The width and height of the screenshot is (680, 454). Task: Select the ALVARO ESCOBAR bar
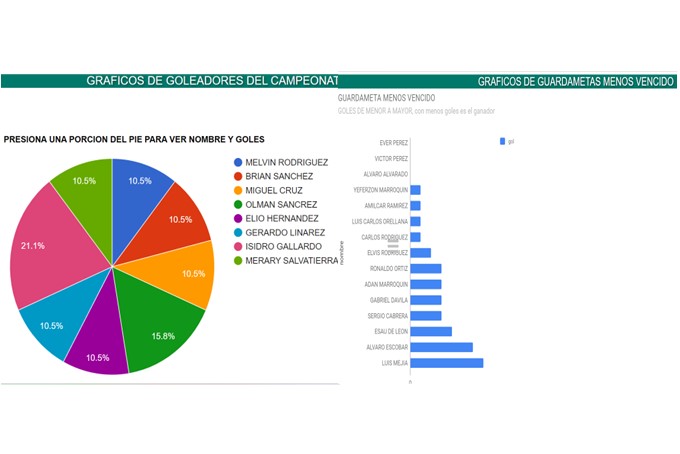(441, 347)
